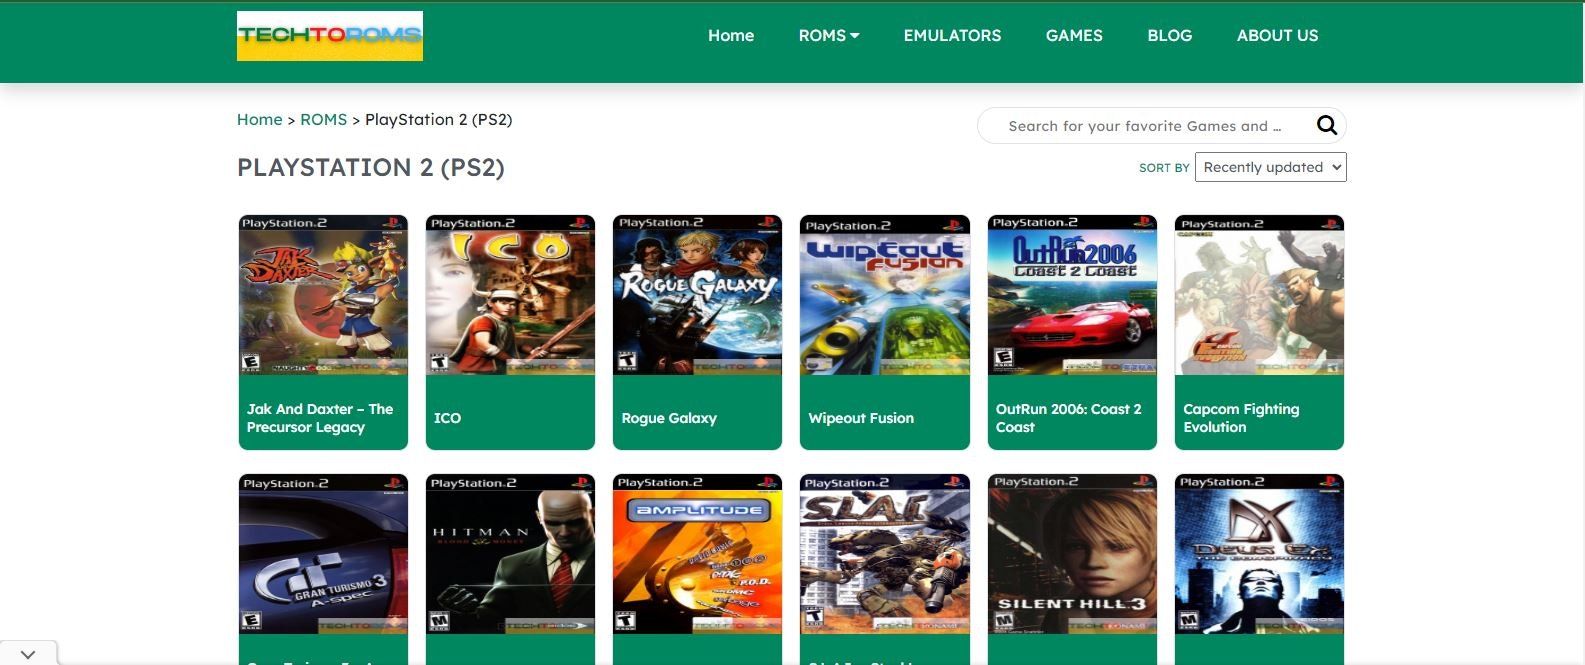Expand the ROMS menu caret
The width and height of the screenshot is (1585, 665).
point(855,36)
